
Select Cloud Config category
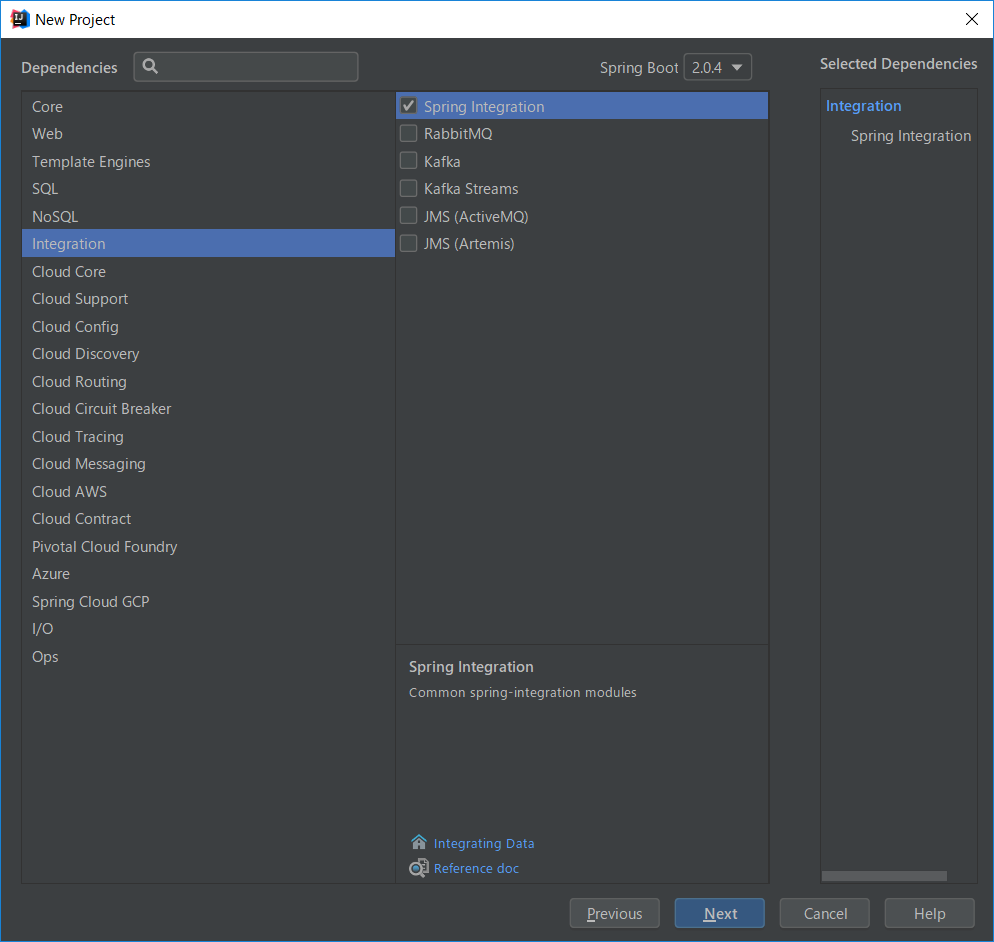209,326
